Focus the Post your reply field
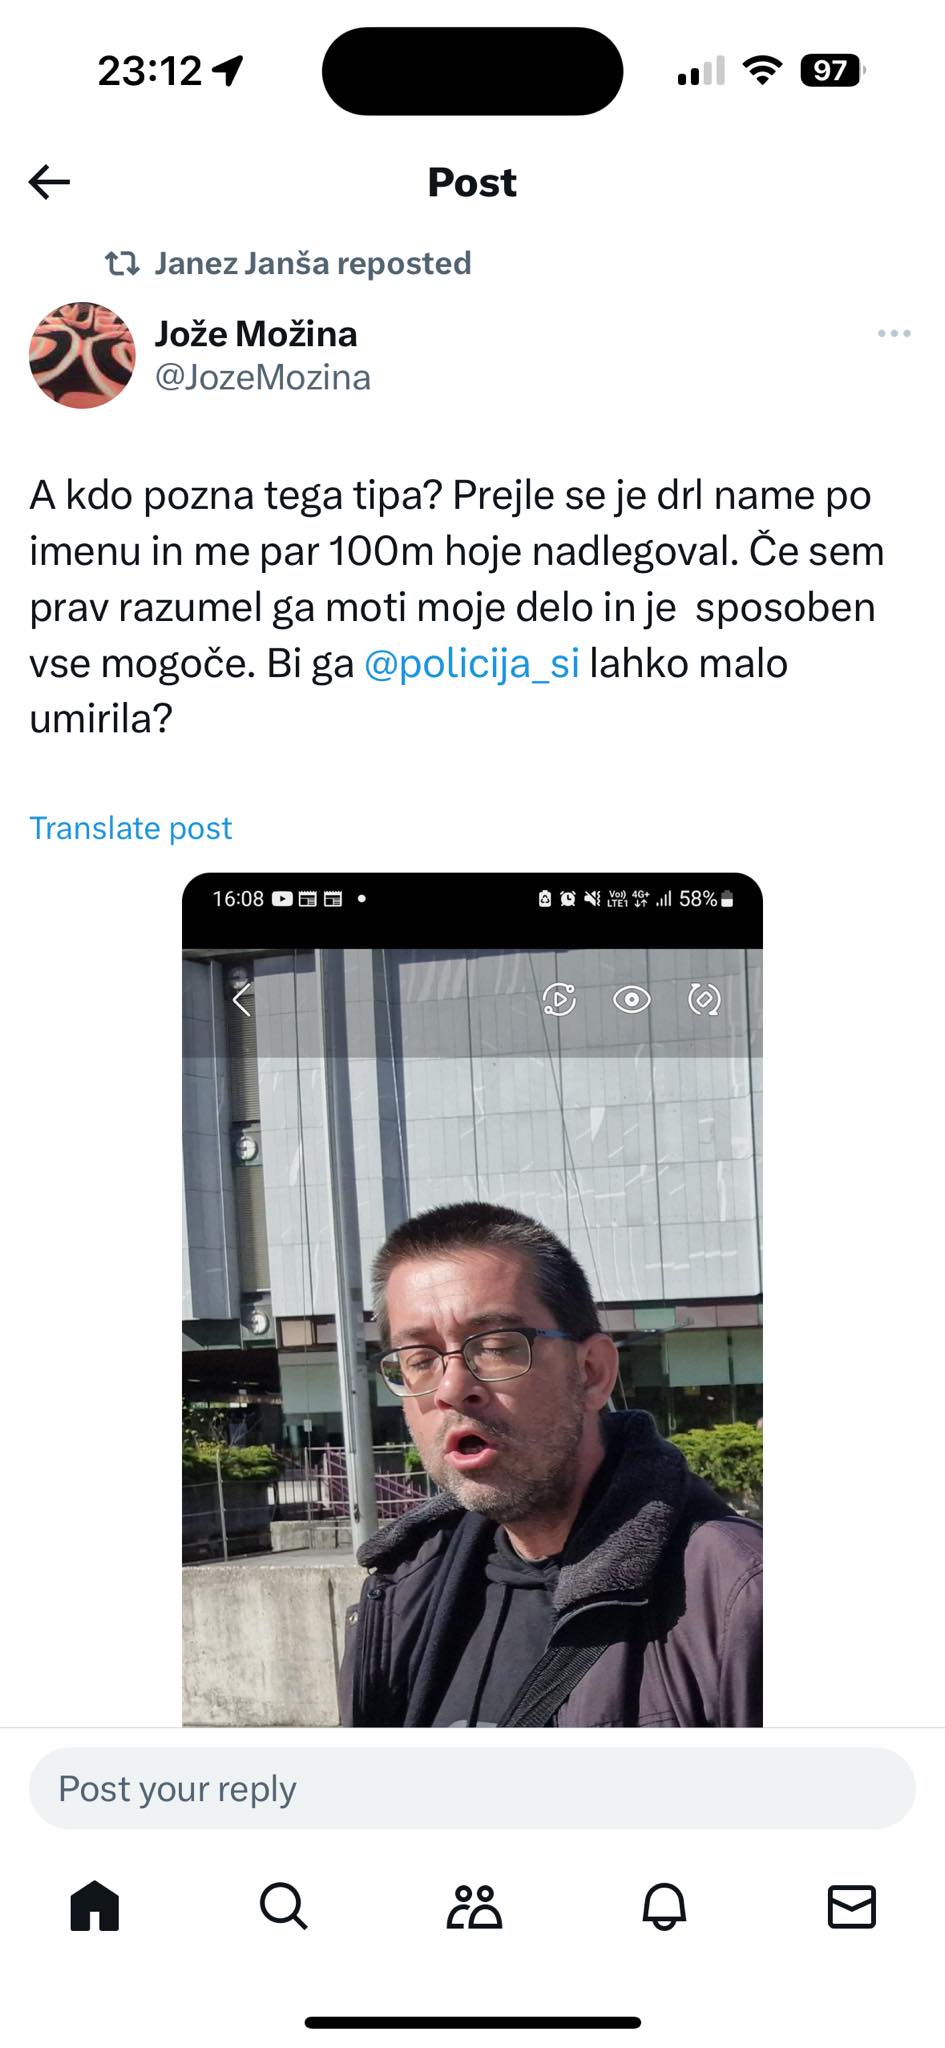The image size is (945, 2048). tap(472, 1788)
